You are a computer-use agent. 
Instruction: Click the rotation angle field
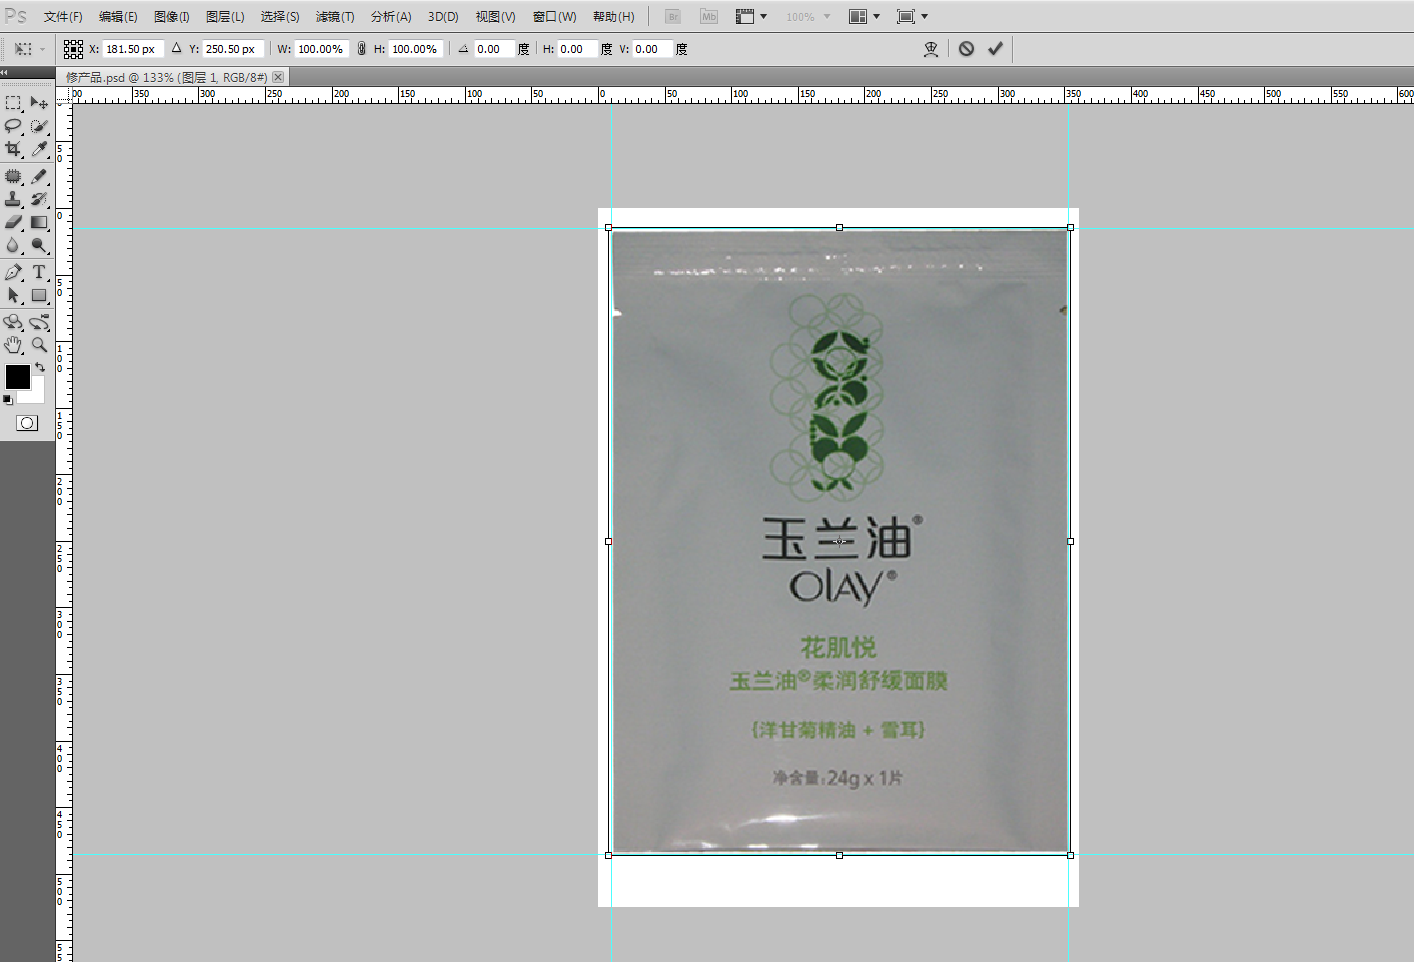click(x=494, y=49)
